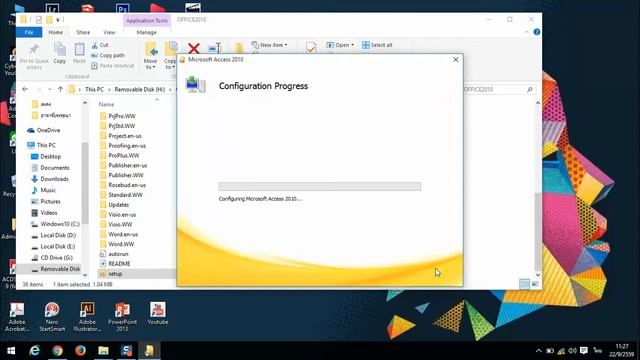Open Google Chrome from taskbar
640x360 pixels.
(x=58, y=351)
